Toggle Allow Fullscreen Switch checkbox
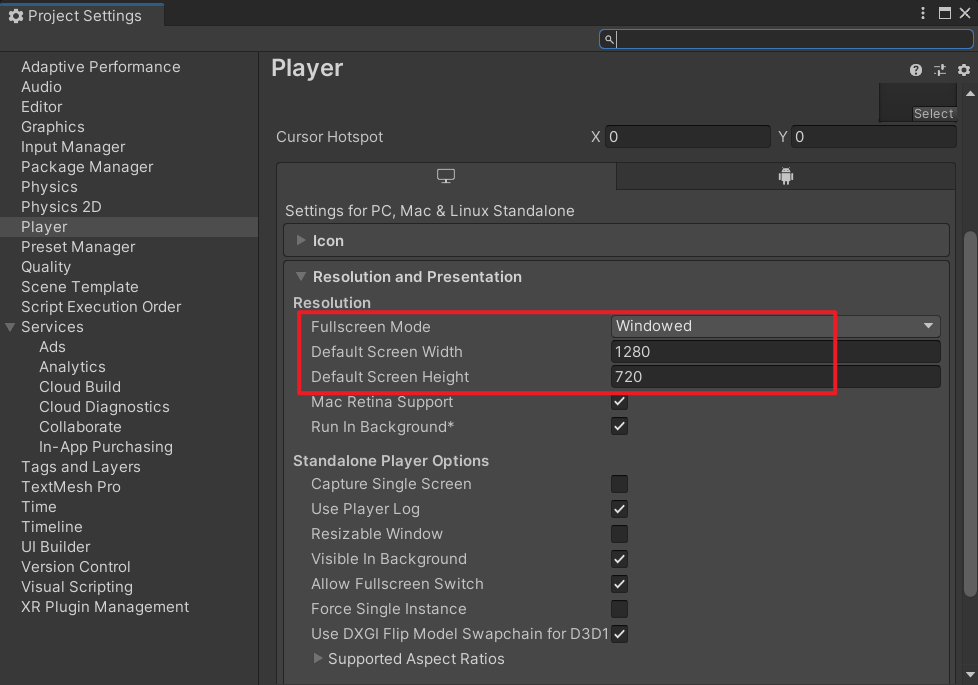 pos(619,584)
